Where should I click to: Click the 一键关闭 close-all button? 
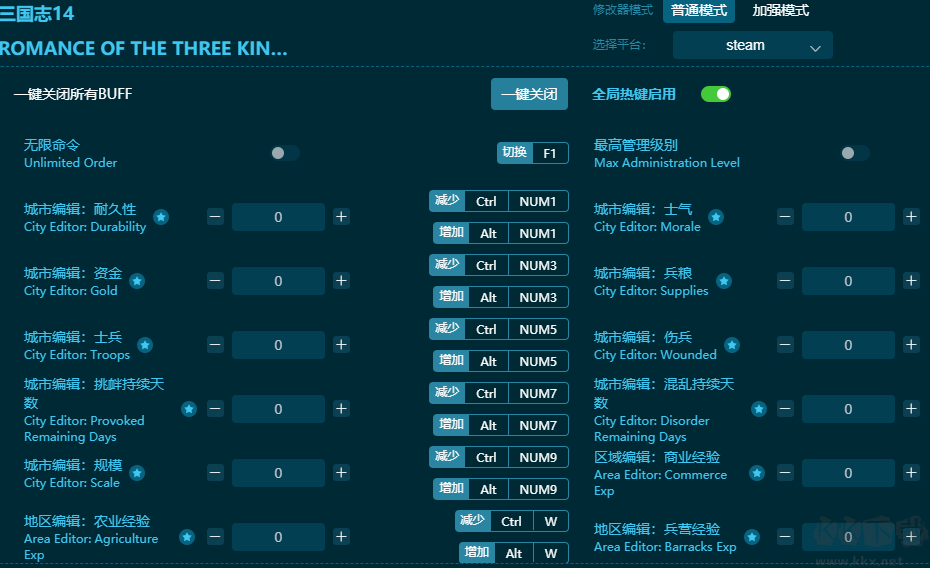(529, 94)
